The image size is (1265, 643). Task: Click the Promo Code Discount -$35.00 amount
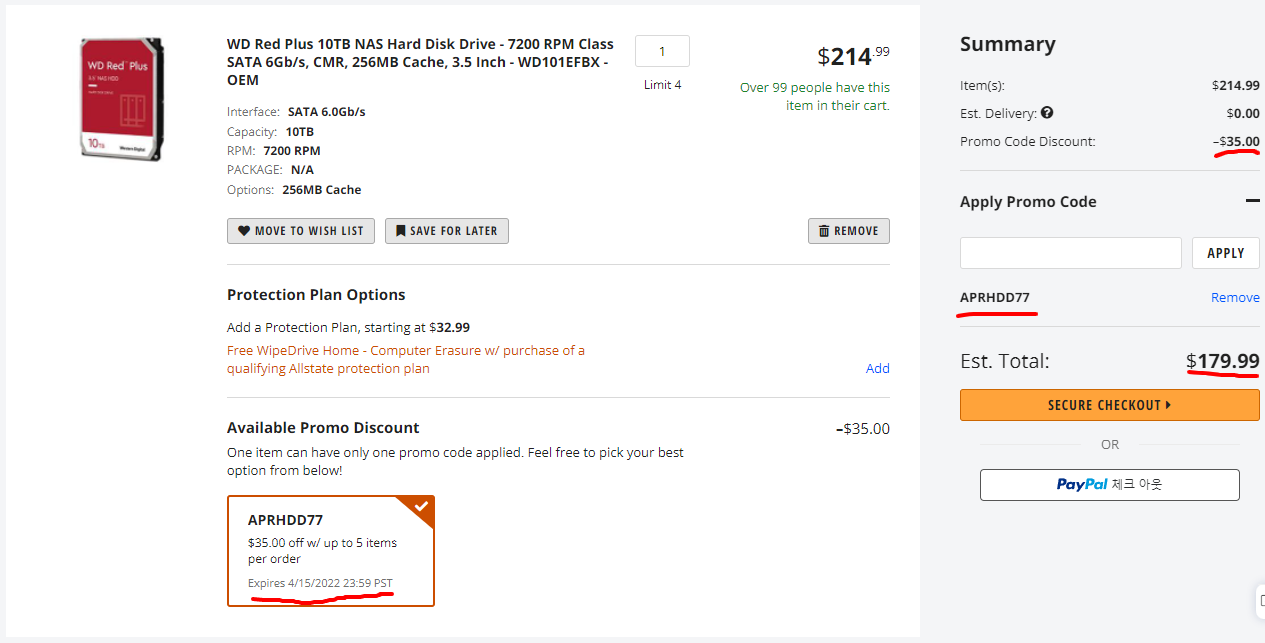(1236, 142)
